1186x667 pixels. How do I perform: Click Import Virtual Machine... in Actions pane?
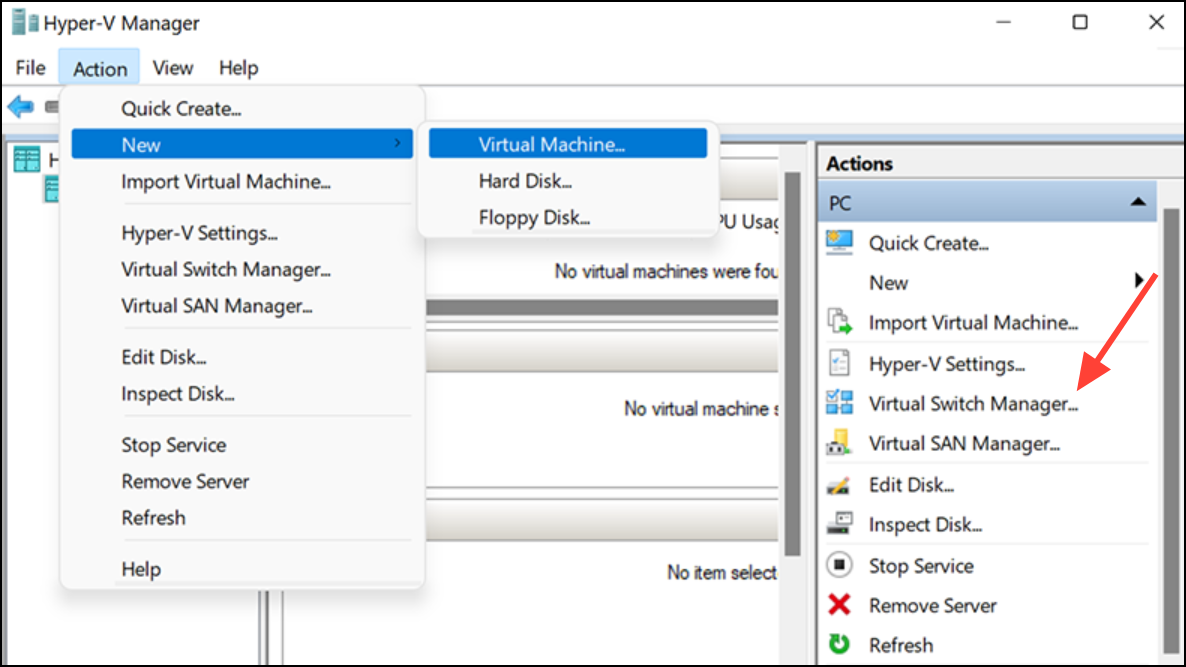(x=973, y=323)
